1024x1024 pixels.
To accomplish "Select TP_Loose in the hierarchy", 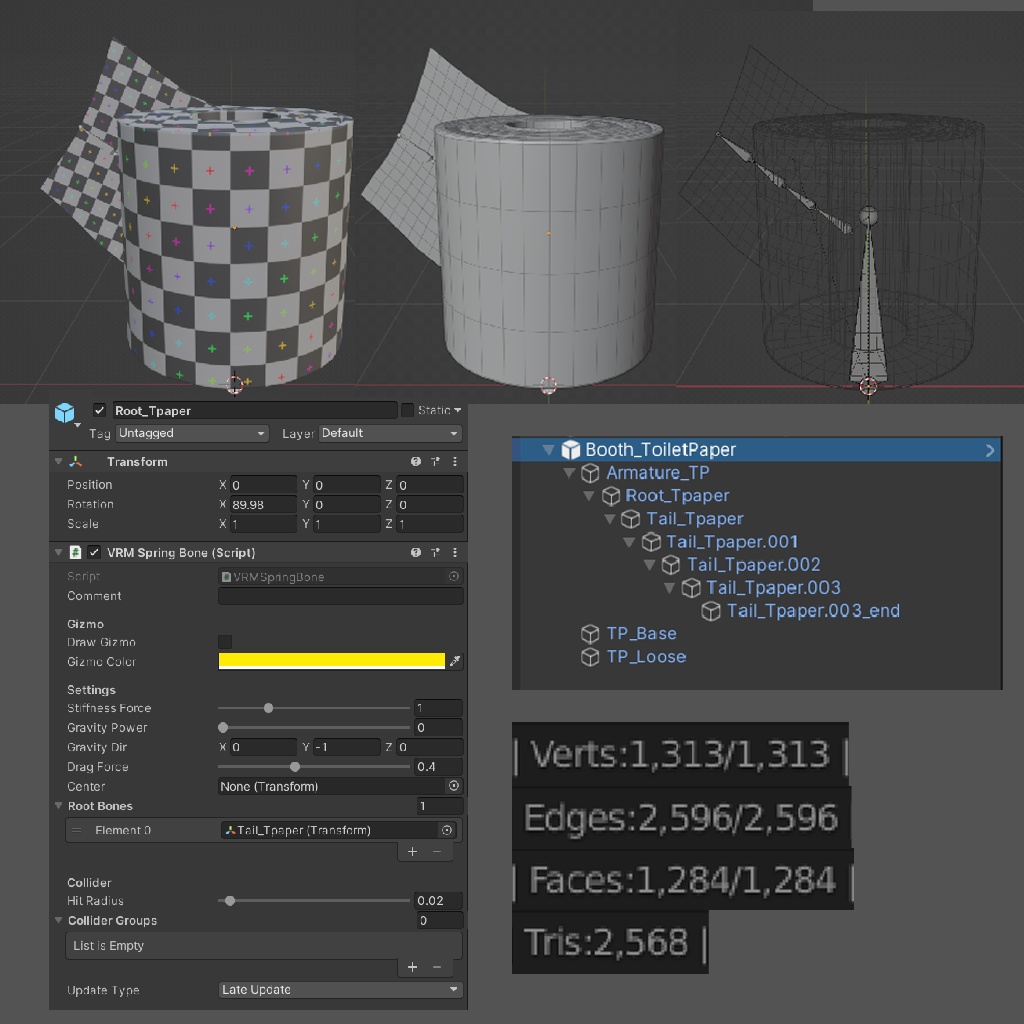I will pos(646,656).
